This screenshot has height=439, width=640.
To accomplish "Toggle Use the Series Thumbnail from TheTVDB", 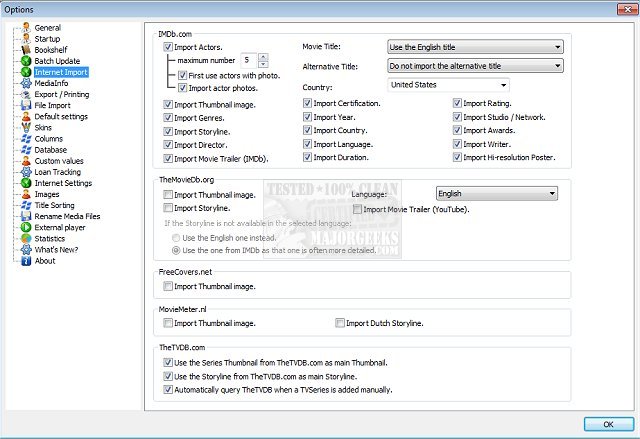I will 168,362.
